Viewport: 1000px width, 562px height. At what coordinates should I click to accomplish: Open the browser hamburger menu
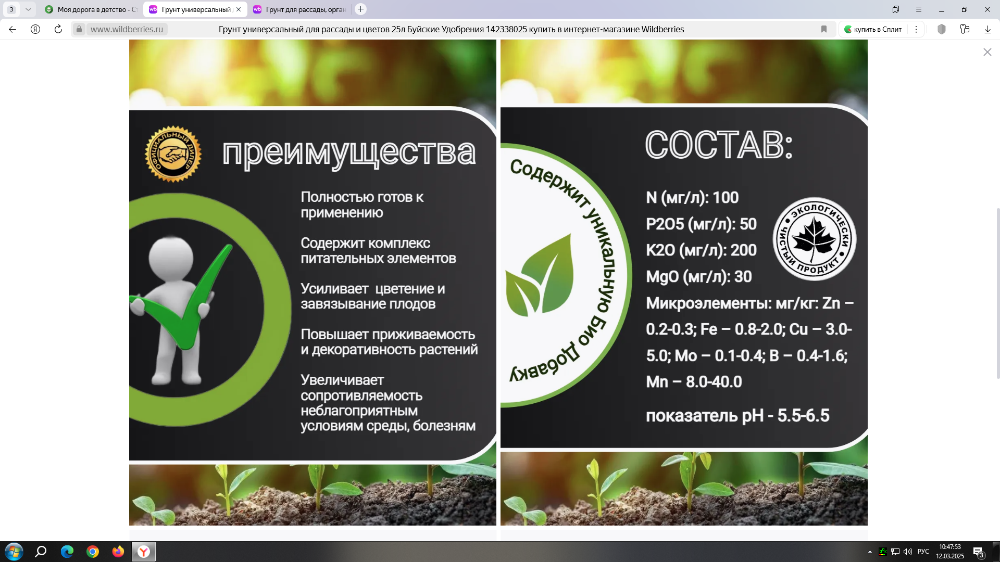(x=920, y=9)
